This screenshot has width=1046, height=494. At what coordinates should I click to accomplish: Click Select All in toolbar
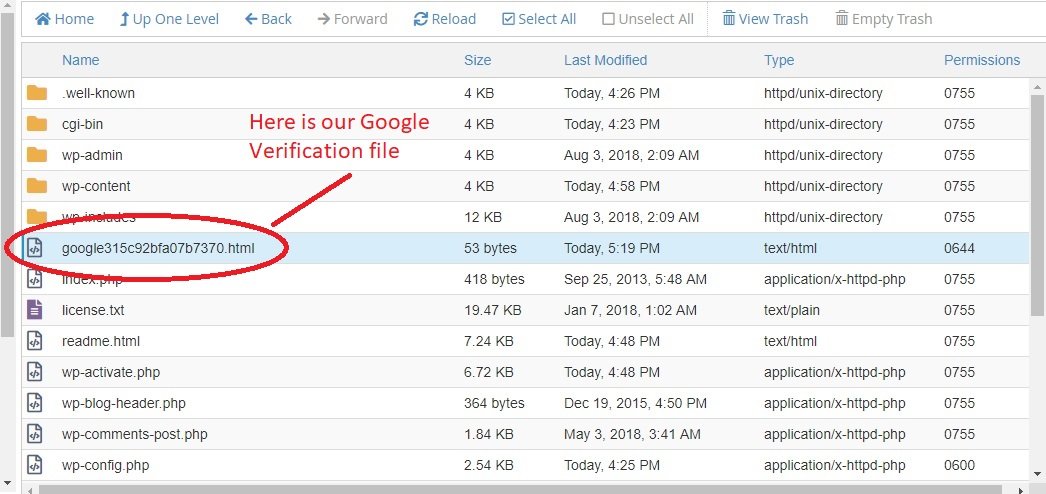point(539,19)
